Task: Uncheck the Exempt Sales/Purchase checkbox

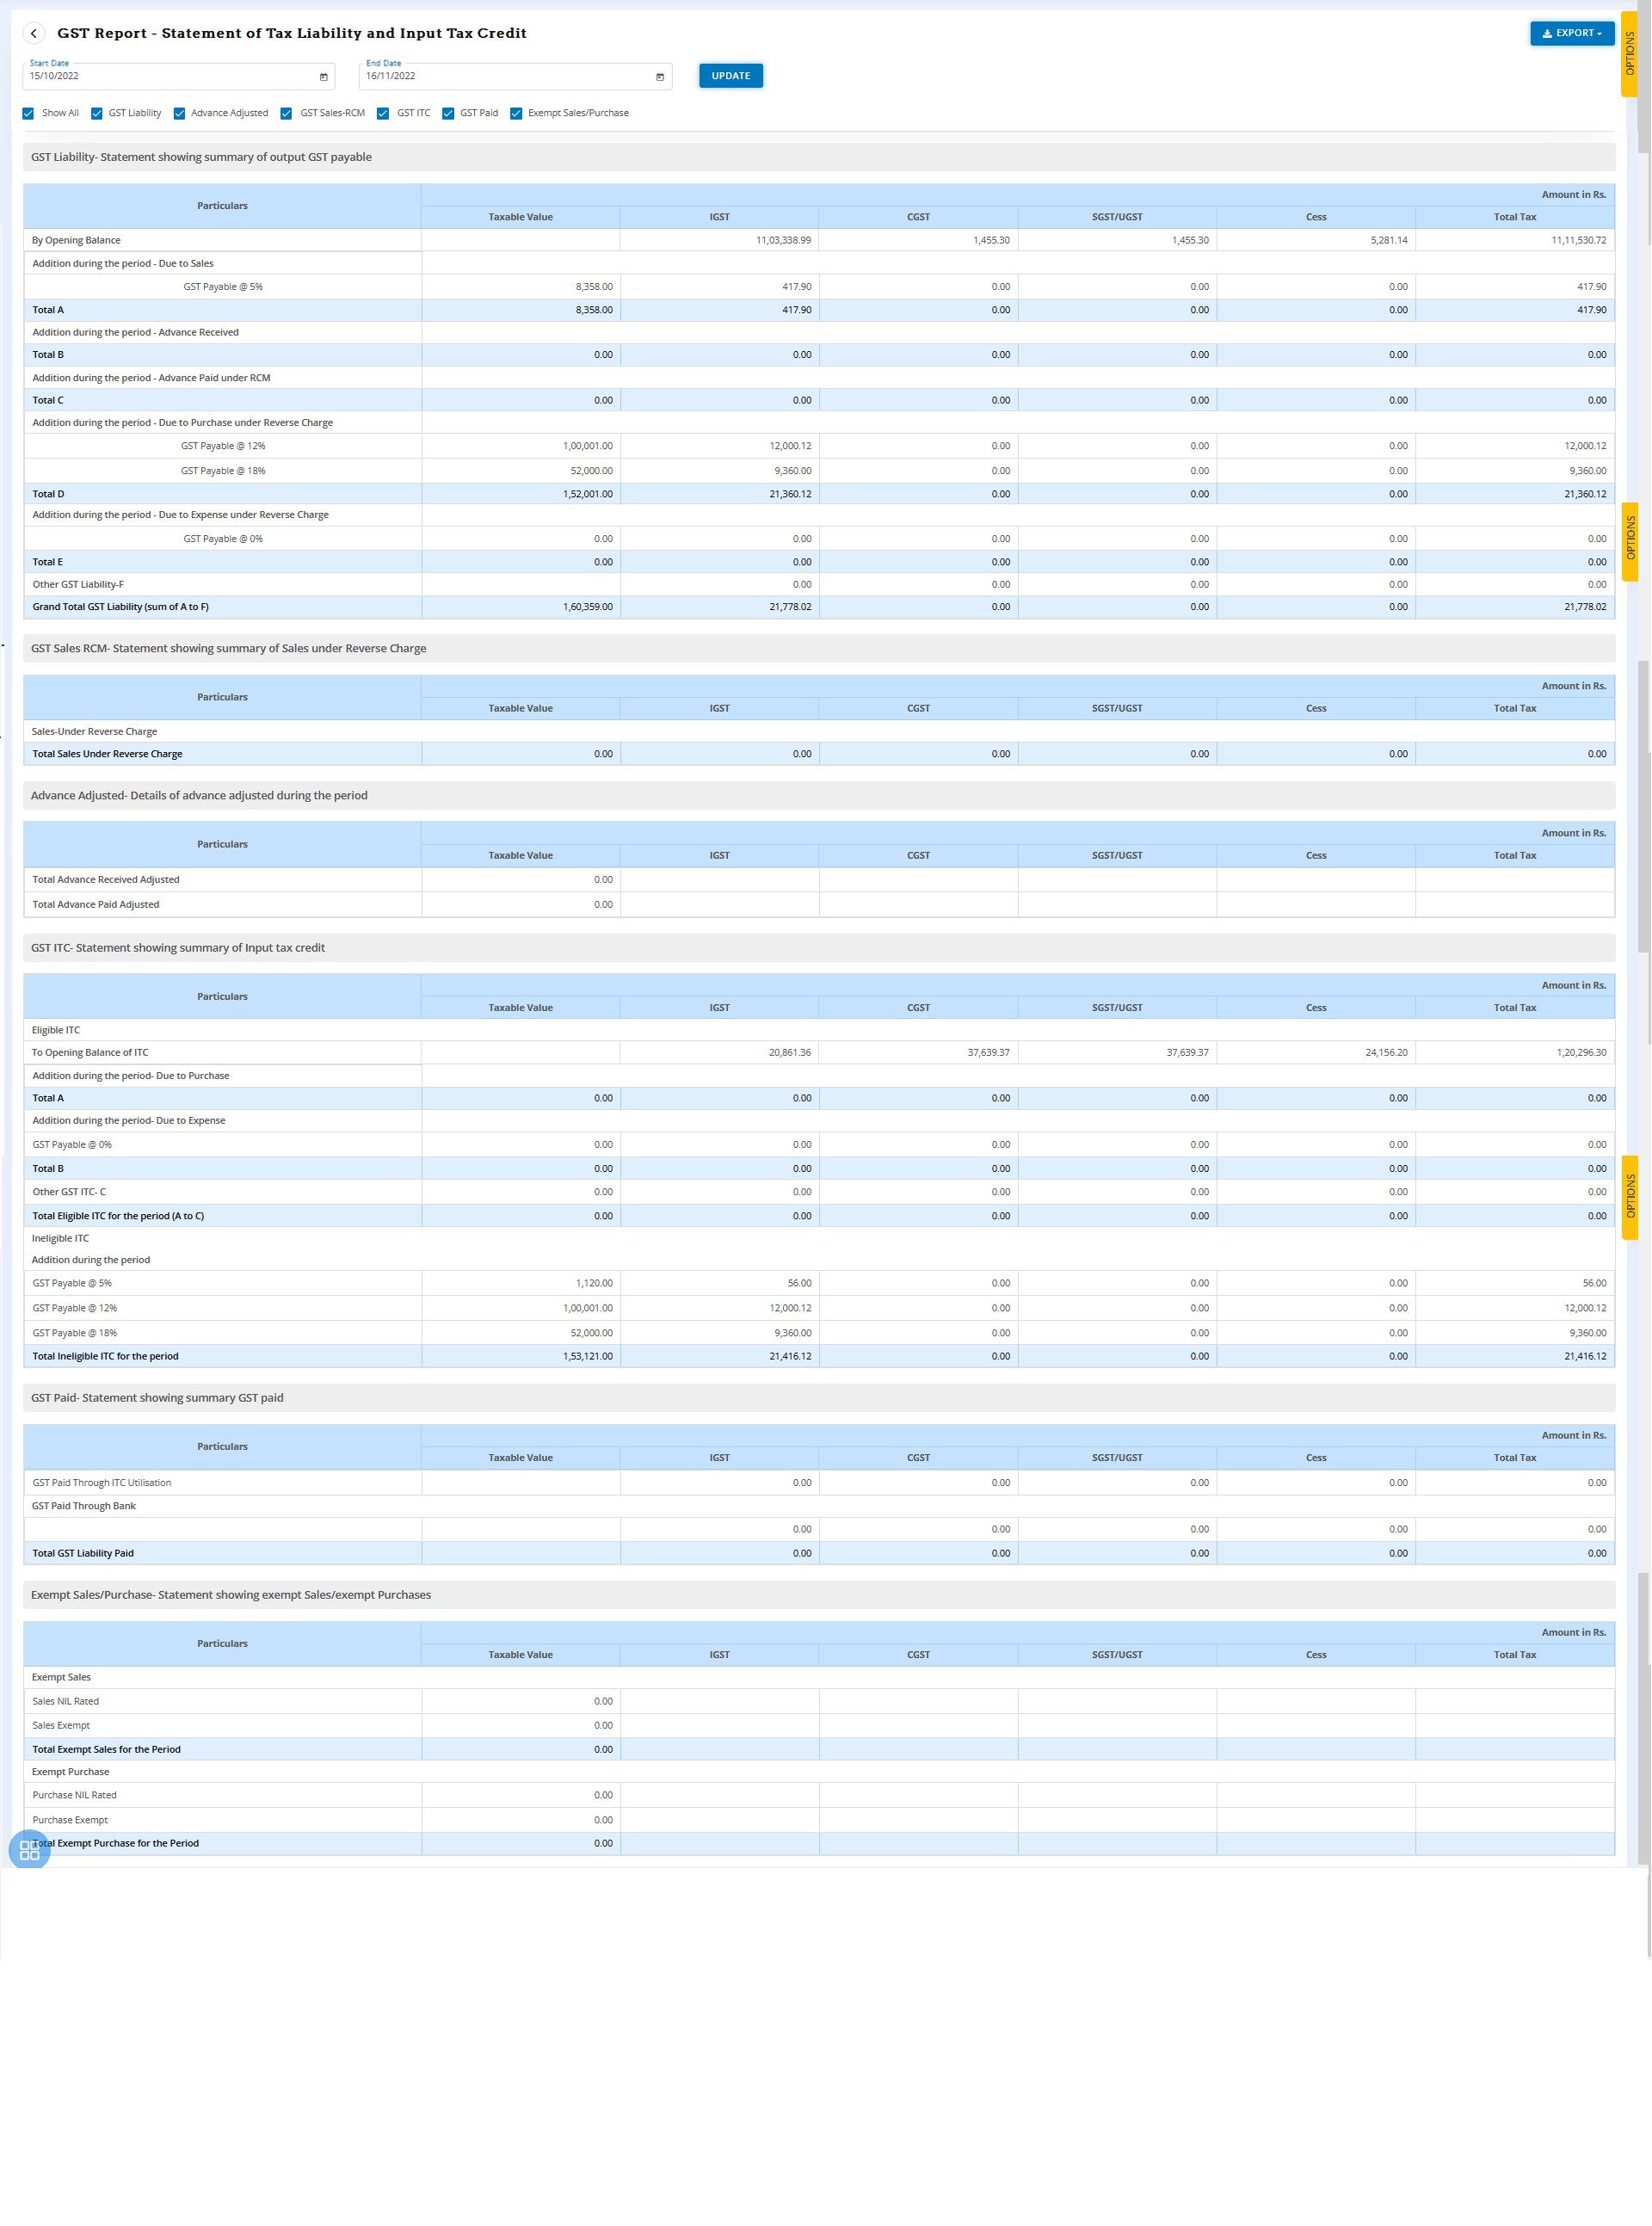Action: 516,113
